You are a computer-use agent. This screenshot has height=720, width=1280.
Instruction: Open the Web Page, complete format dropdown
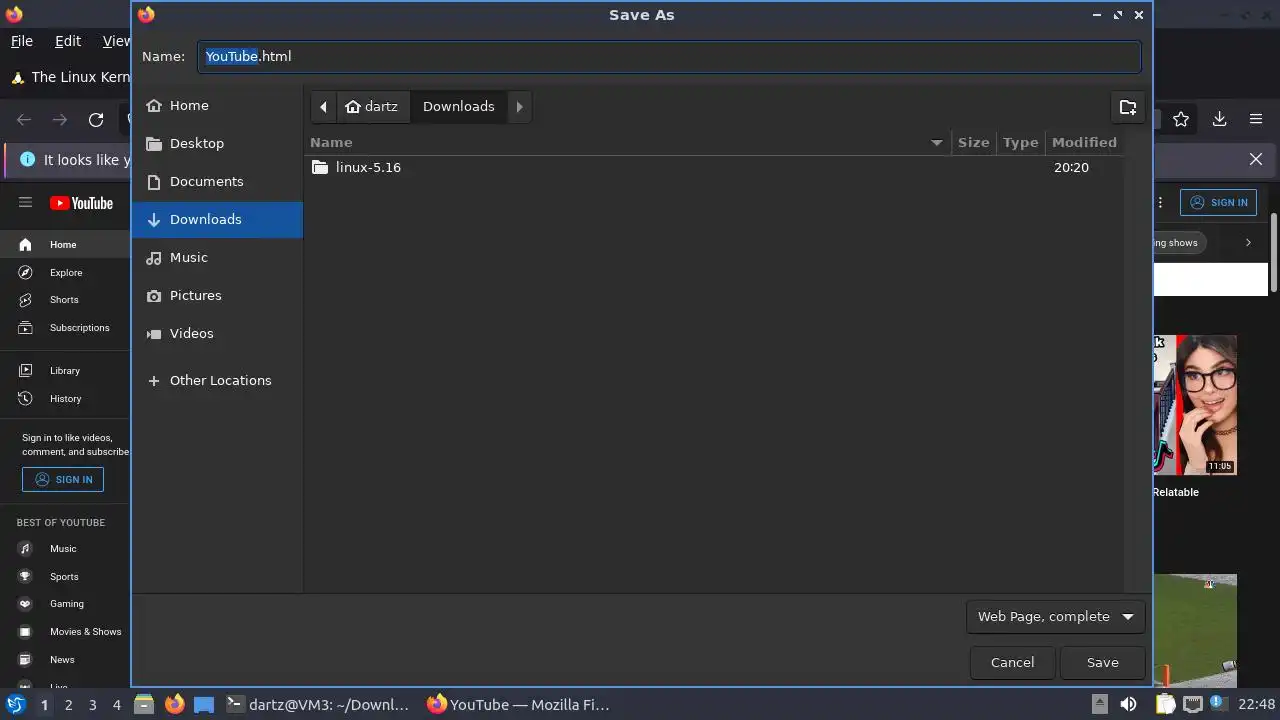pos(1055,617)
